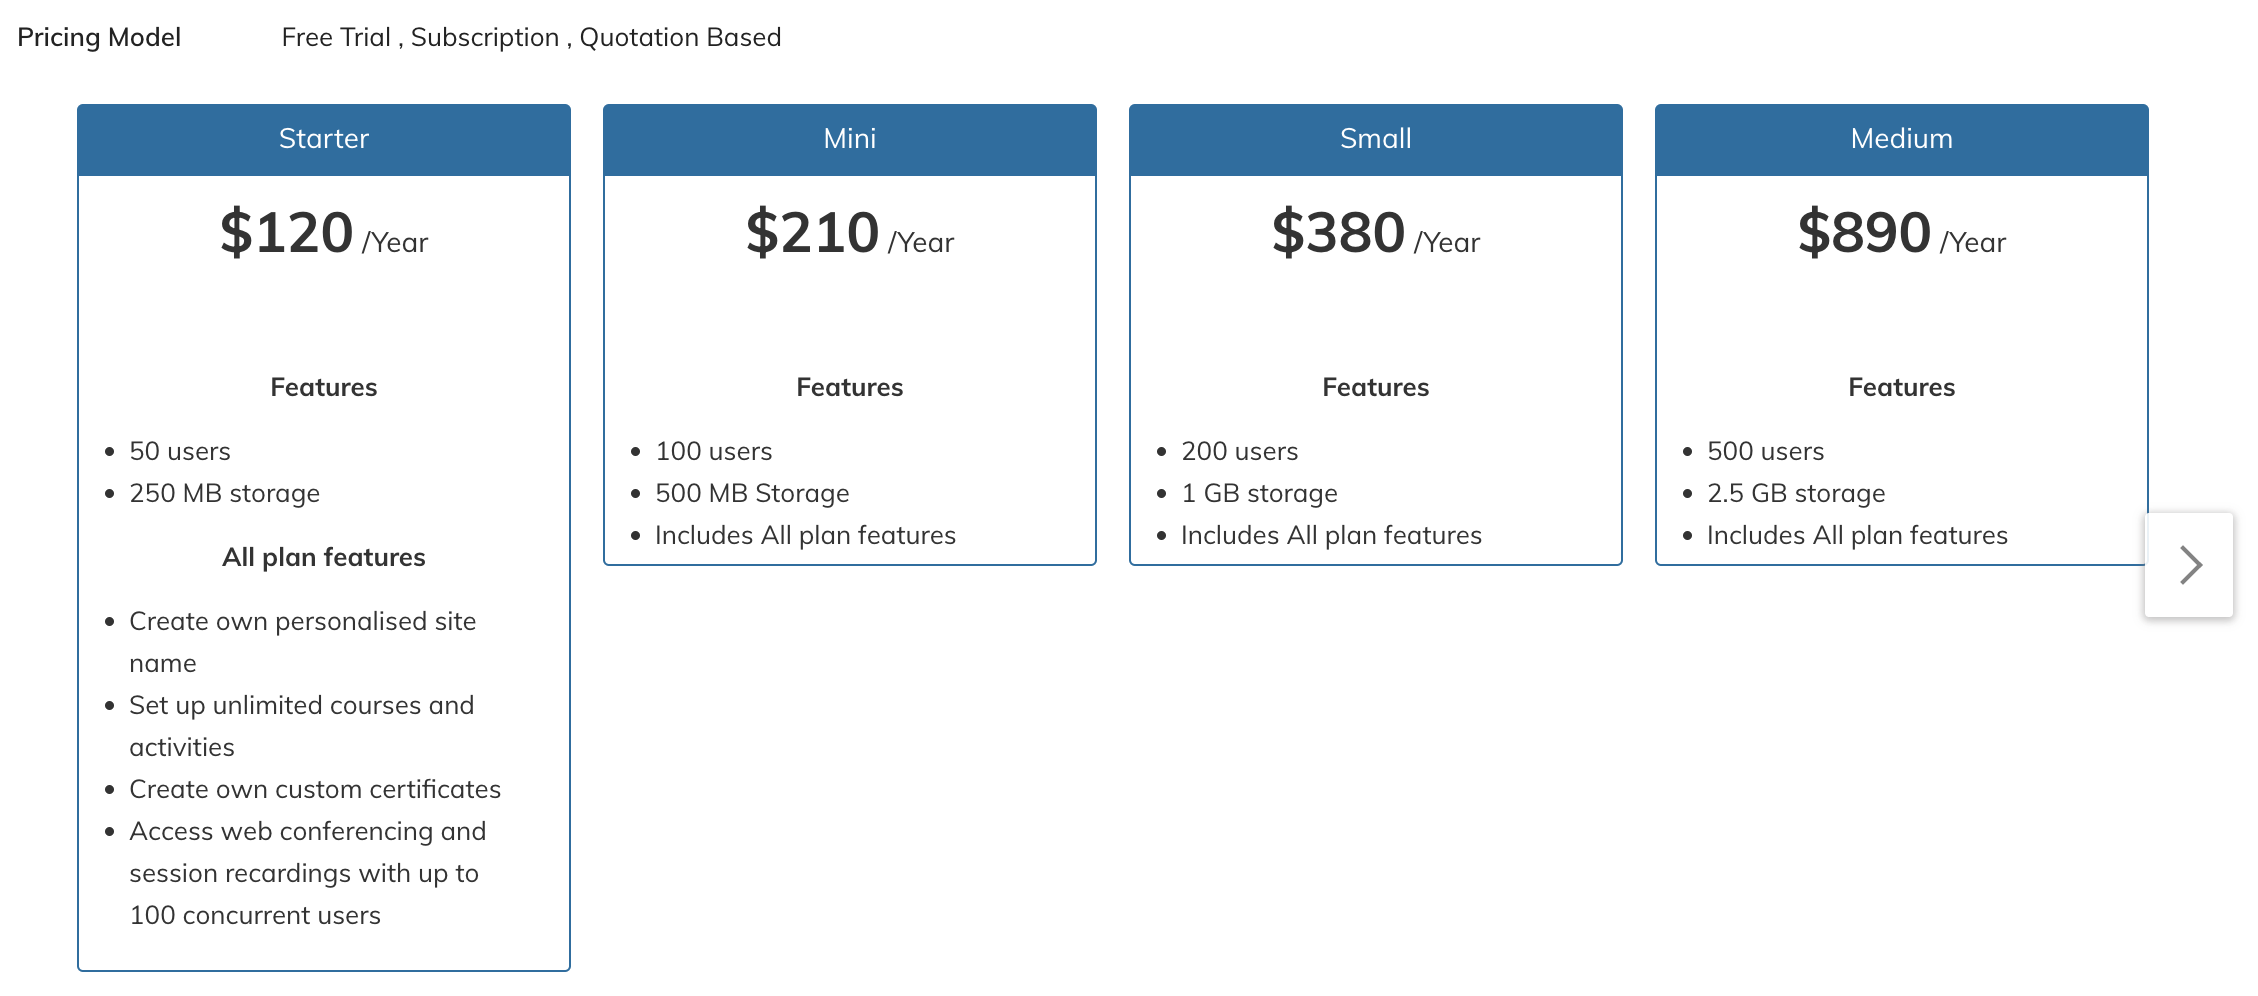Click the $890 /Year price
Image resolution: width=2258 pixels, height=996 pixels.
click(x=1902, y=233)
